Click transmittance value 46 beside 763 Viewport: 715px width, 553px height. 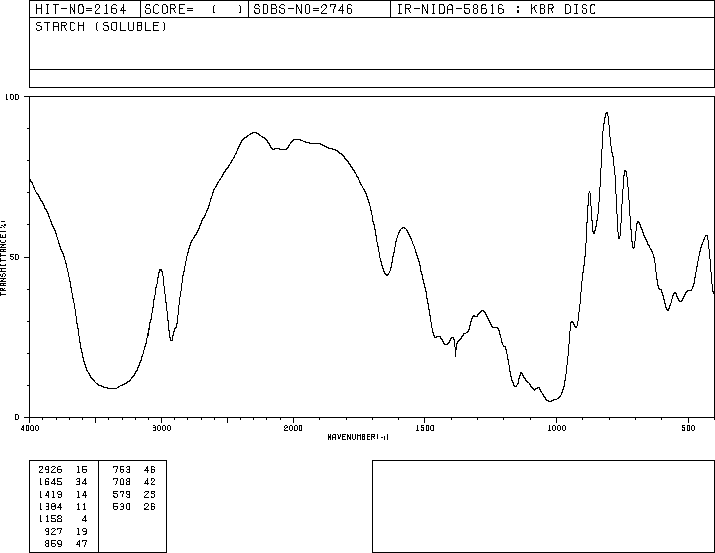(x=150, y=470)
